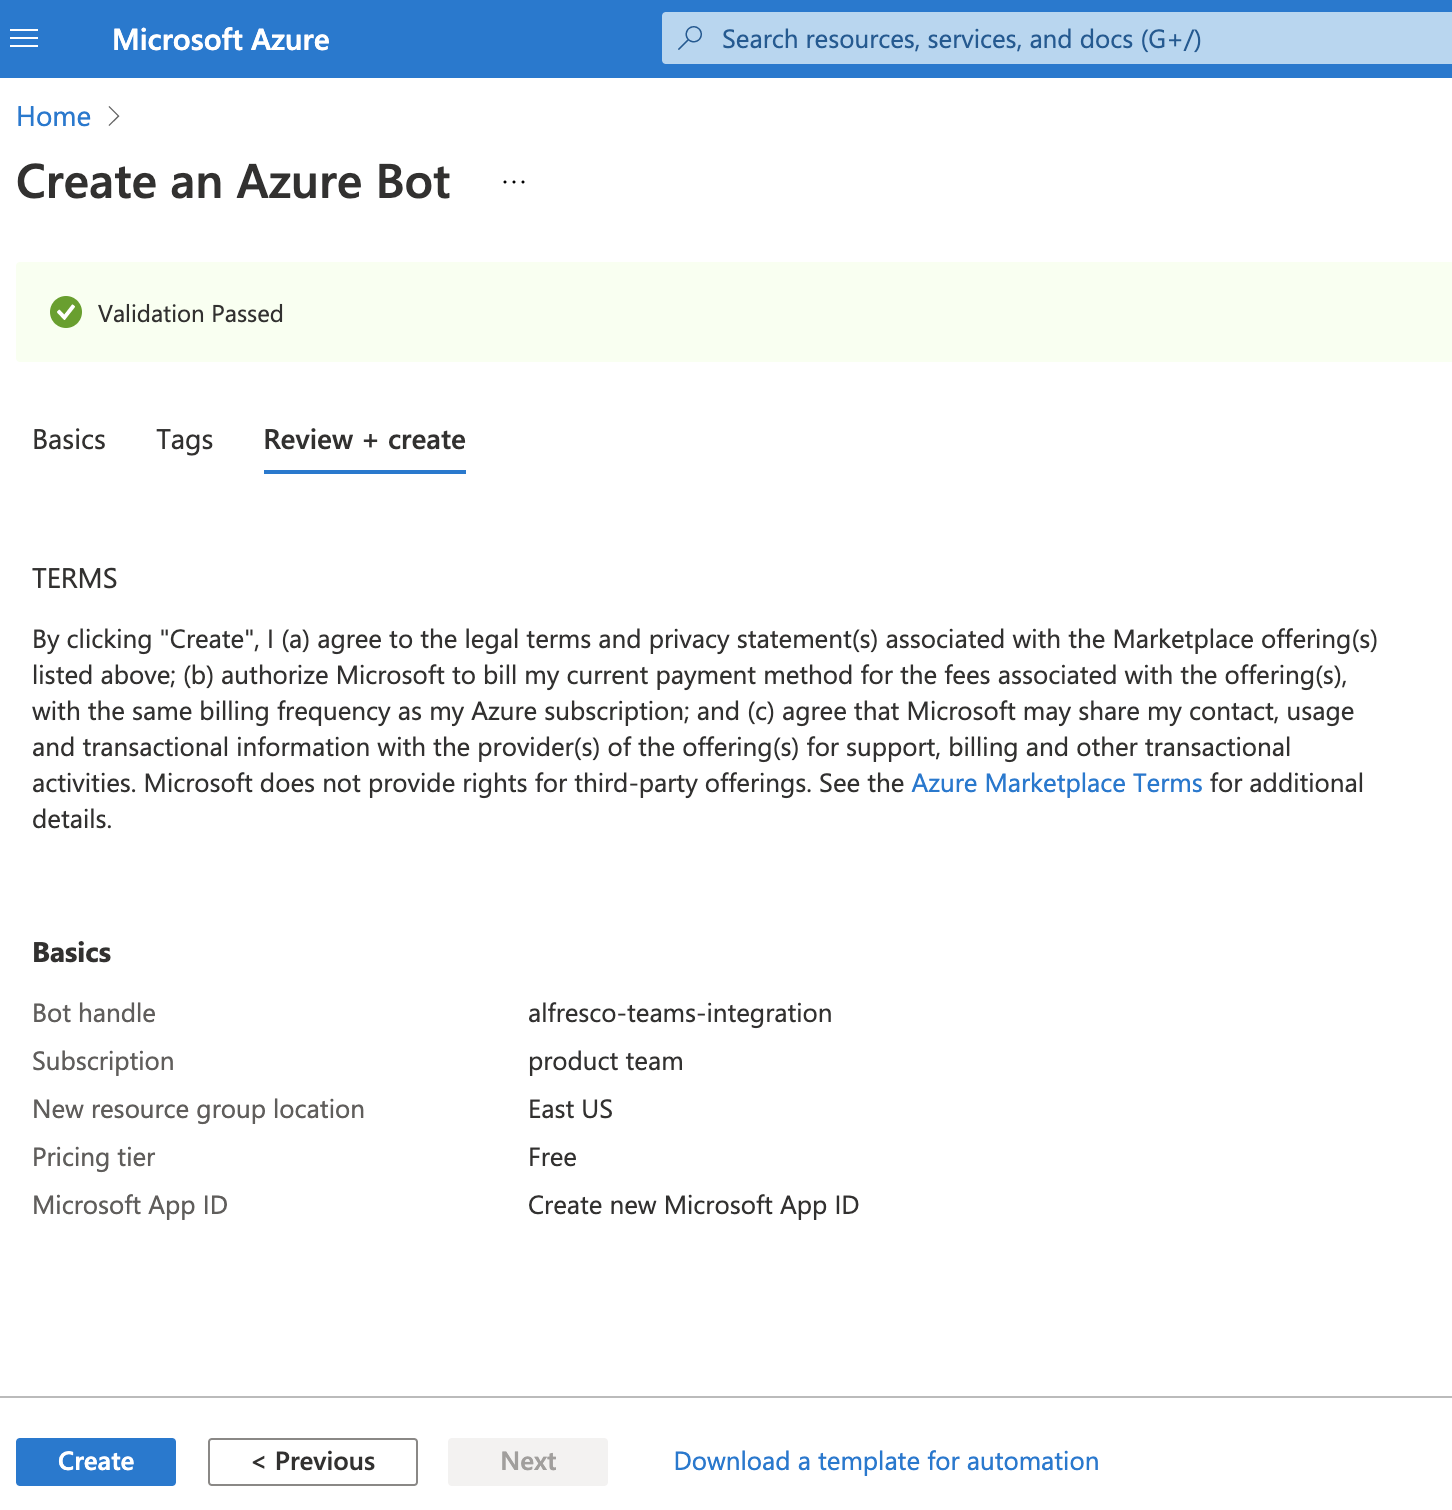Open the hamburger portal menu
This screenshot has height=1510, width=1452.
pos(24,39)
